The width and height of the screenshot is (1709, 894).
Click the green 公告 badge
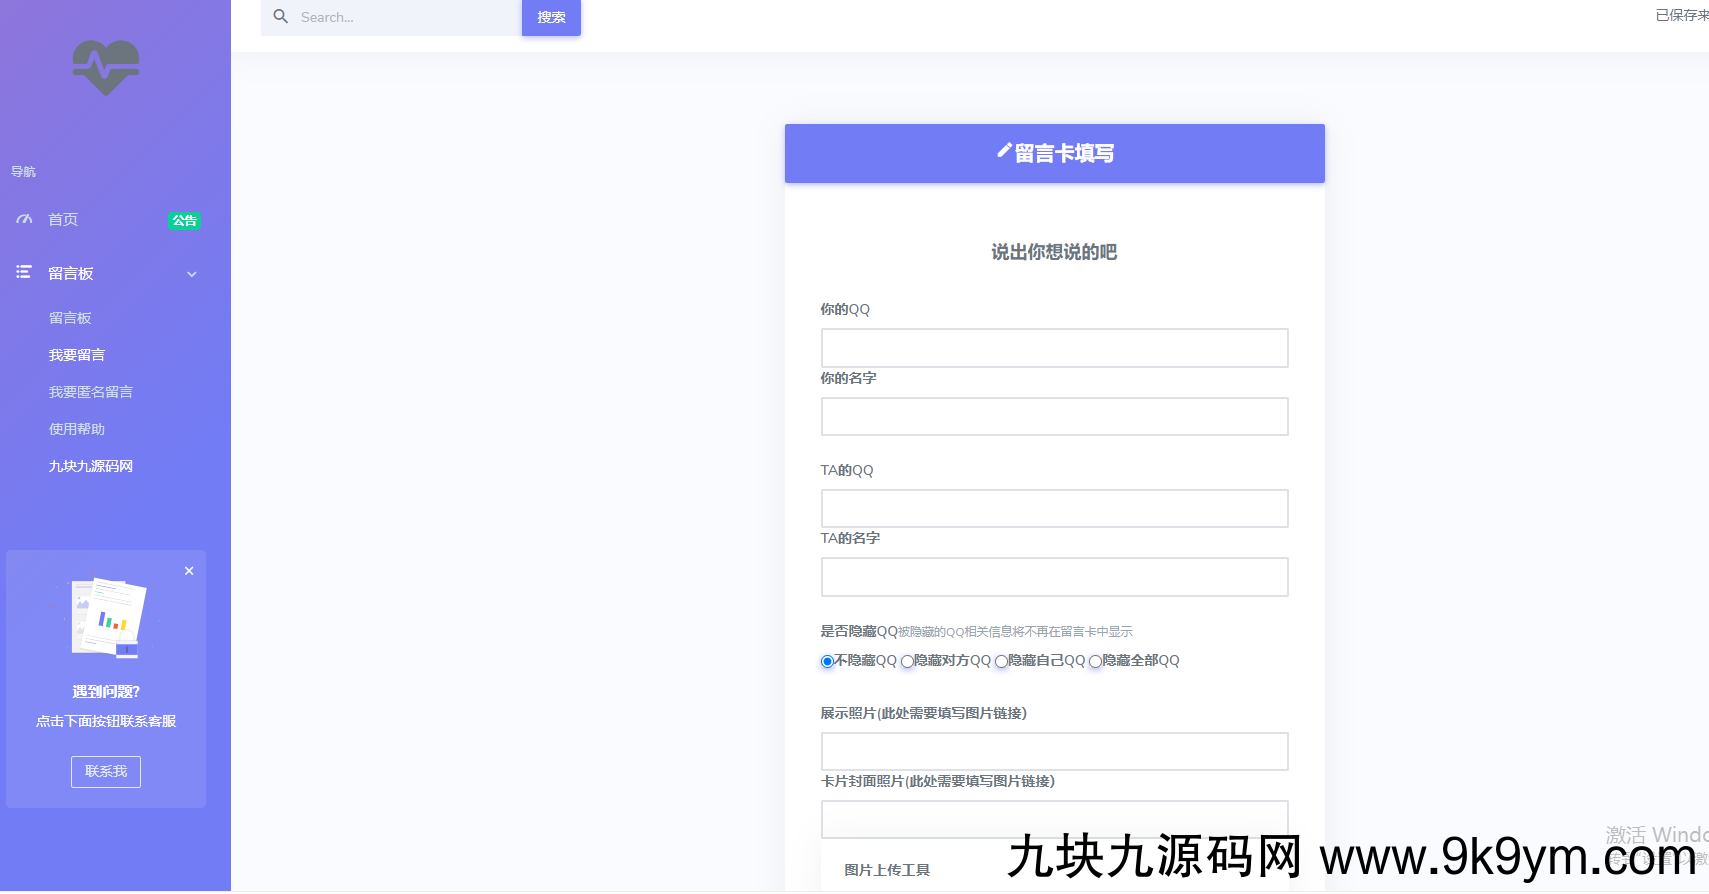tap(184, 220)
